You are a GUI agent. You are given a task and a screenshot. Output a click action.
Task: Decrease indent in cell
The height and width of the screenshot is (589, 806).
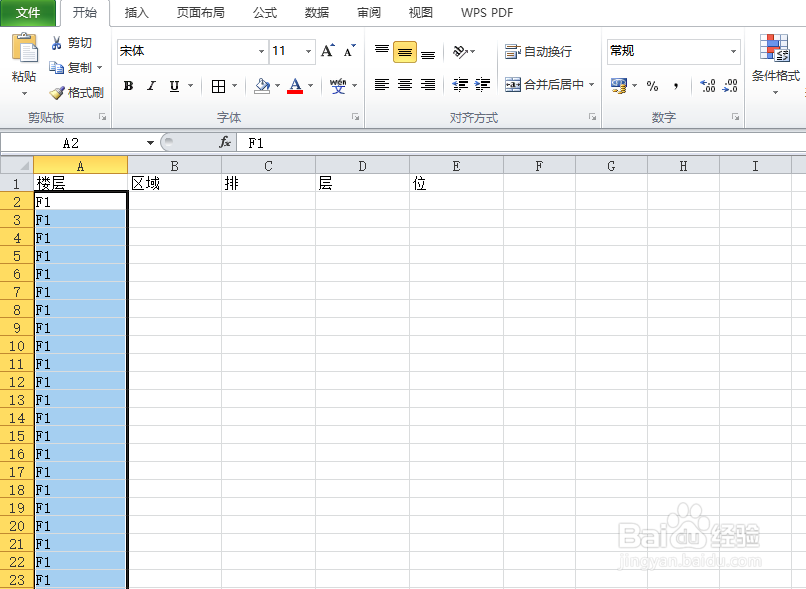pos(460,85)
